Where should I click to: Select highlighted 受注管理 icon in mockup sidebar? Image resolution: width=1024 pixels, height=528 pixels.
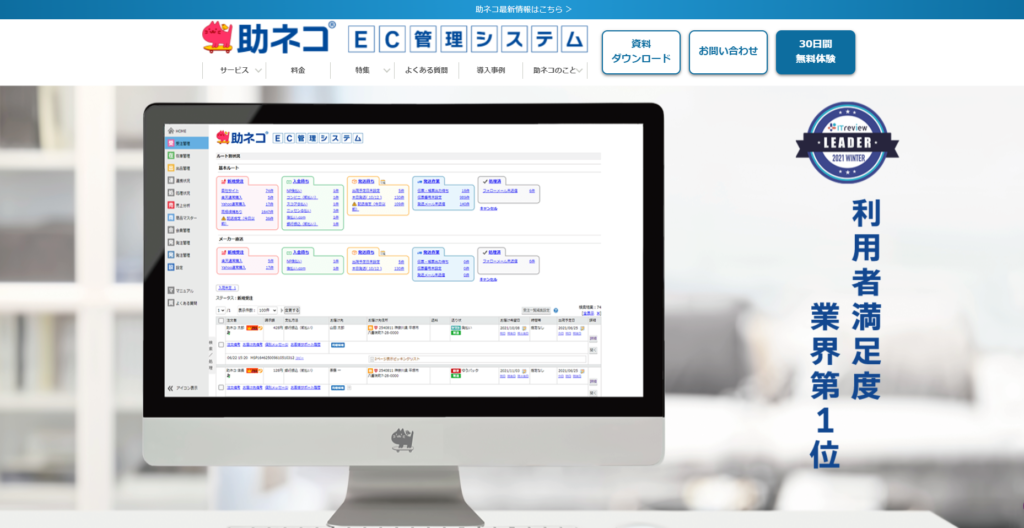pyautogui.click(x=170, y=143)
